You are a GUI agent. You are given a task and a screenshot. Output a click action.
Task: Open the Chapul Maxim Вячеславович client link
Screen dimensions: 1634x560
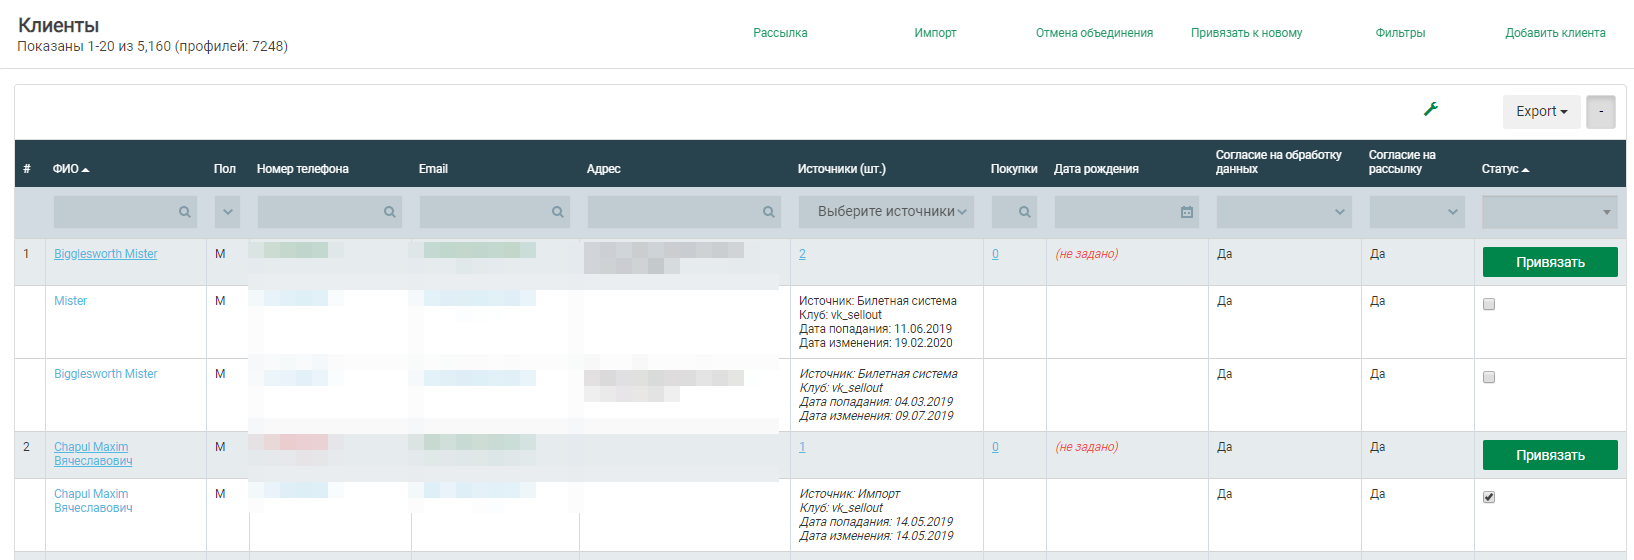tap(92, 454)
